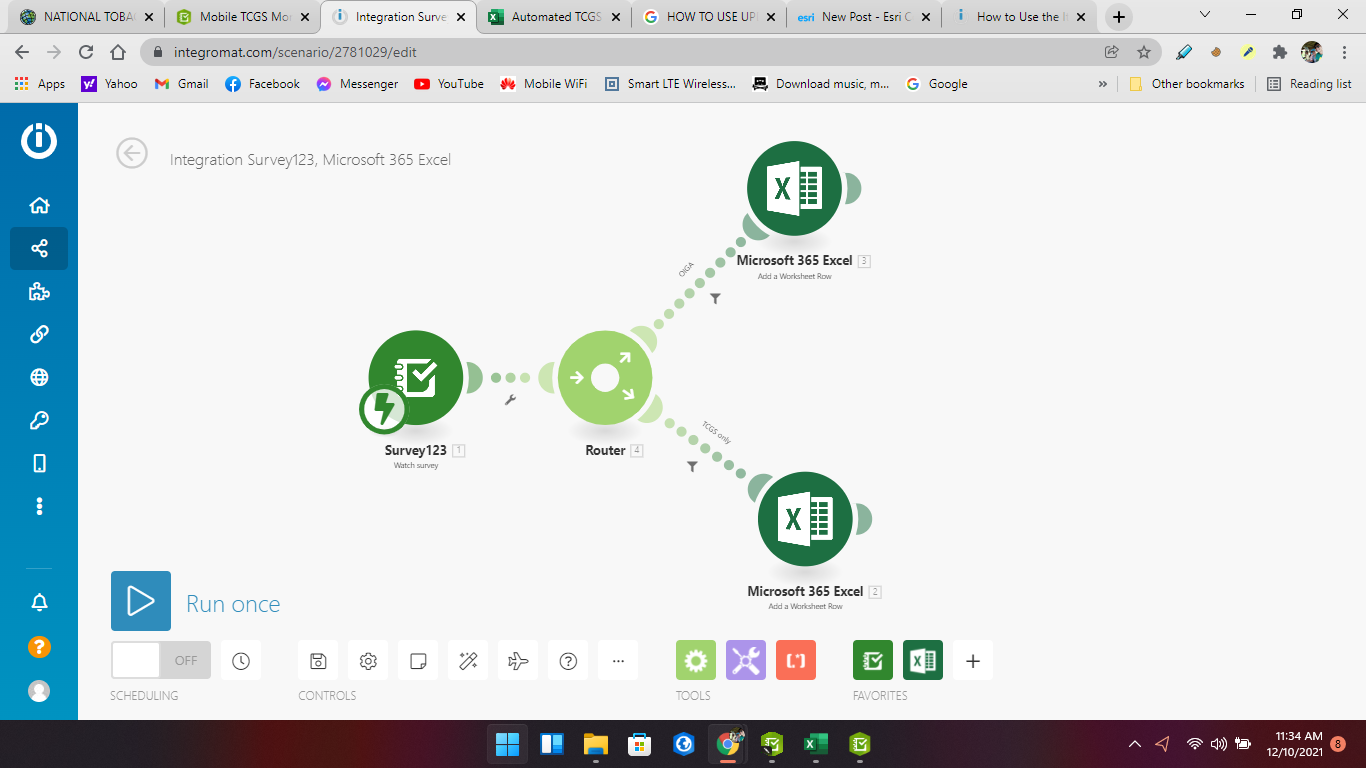Open the Survey123 instant trigger lightning badge
Screen dimensions: 1366x768
point(383,409)
